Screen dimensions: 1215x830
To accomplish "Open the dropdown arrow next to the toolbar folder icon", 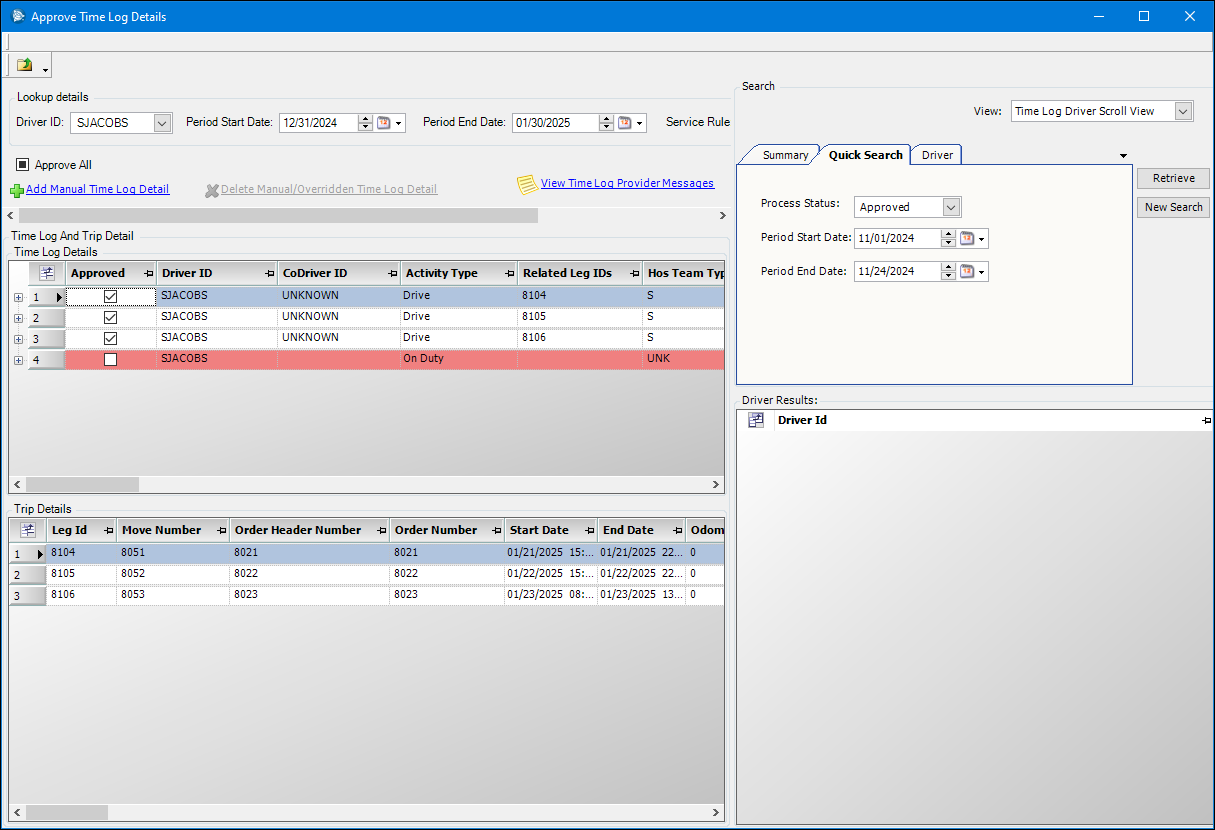I will coord(46,69).
